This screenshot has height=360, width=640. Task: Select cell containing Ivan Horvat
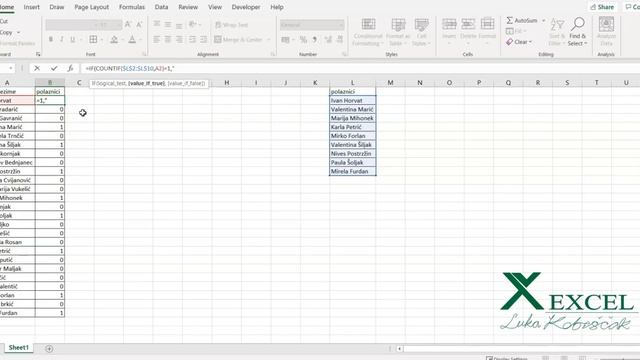pos(353,100)
